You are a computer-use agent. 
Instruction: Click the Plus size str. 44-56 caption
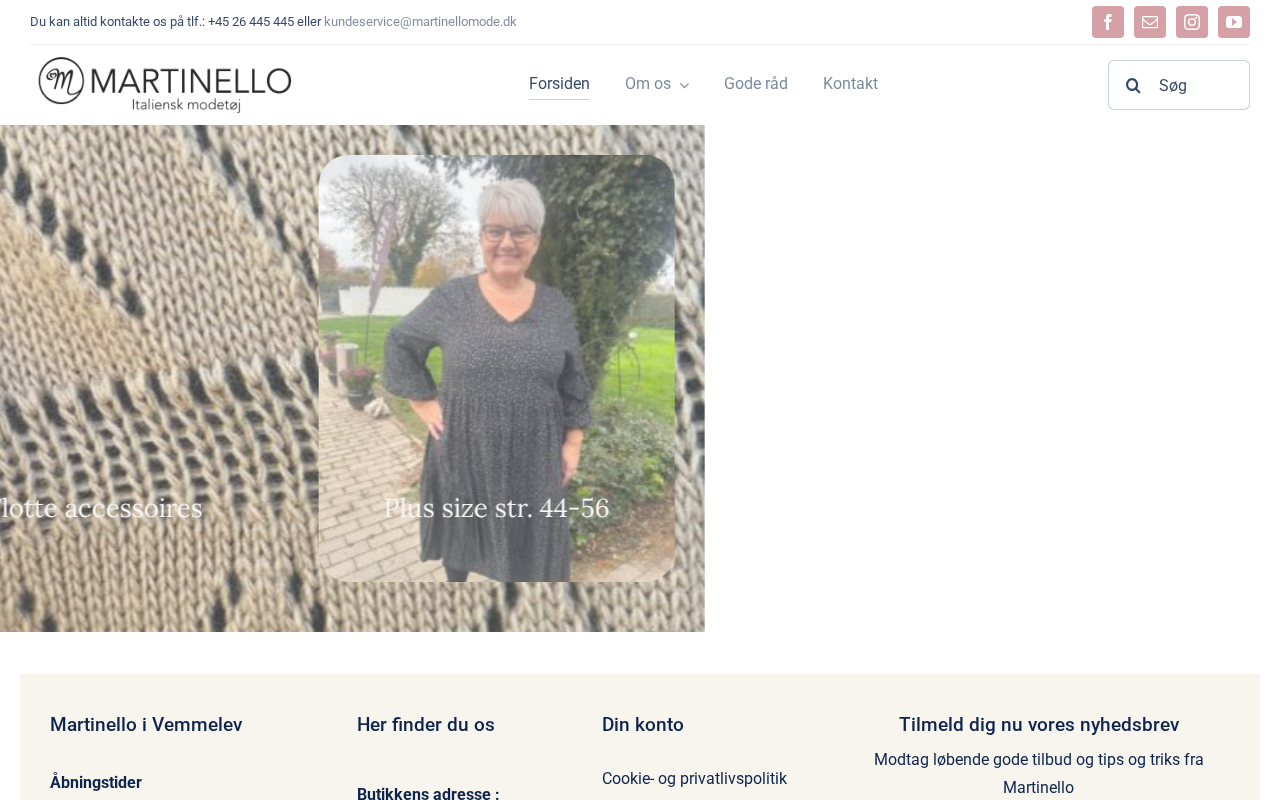497,508
